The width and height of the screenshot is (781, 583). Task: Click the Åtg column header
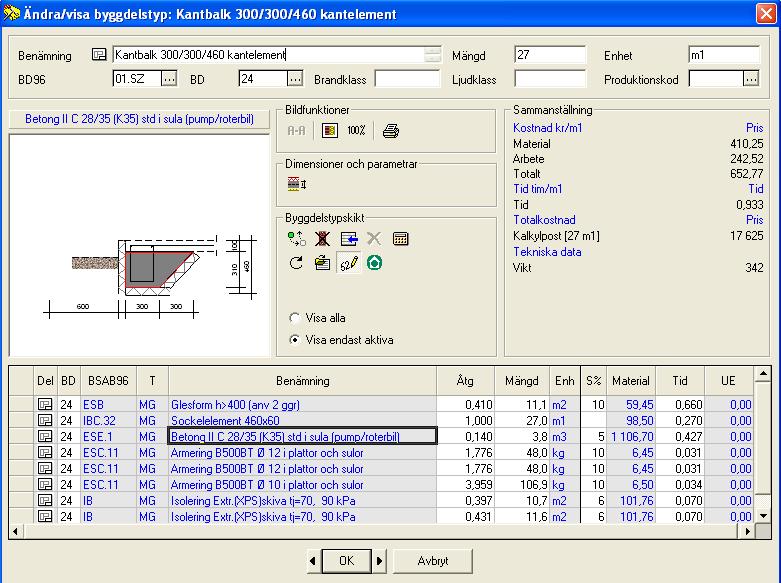[465, 381]
